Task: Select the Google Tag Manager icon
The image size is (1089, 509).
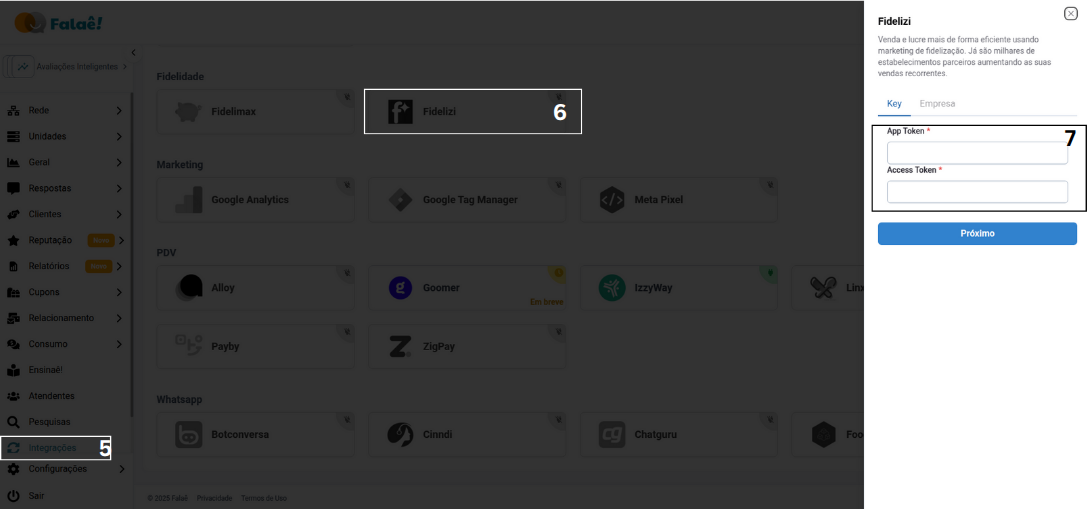Action: pyautogui.click(x=400, y=200)
